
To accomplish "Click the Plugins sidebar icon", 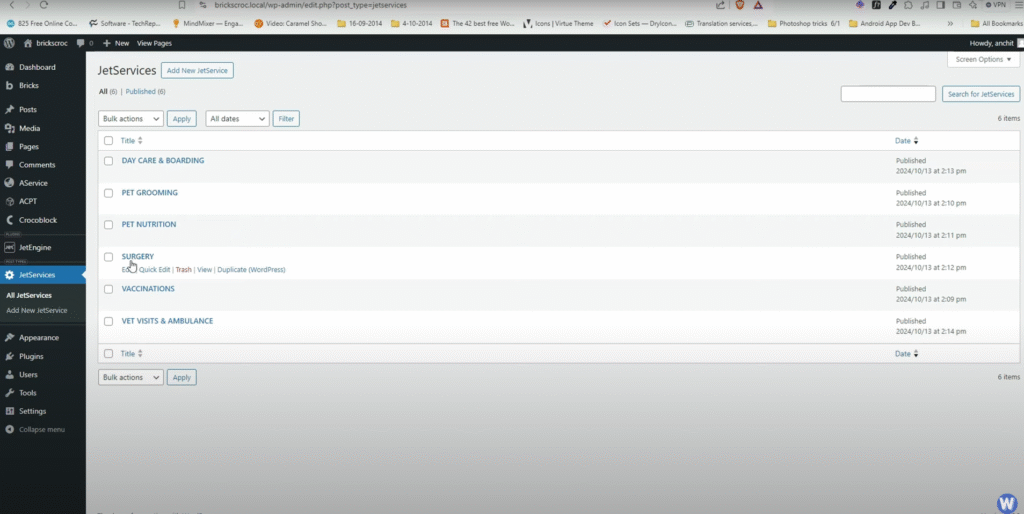I will click(9, 357).
